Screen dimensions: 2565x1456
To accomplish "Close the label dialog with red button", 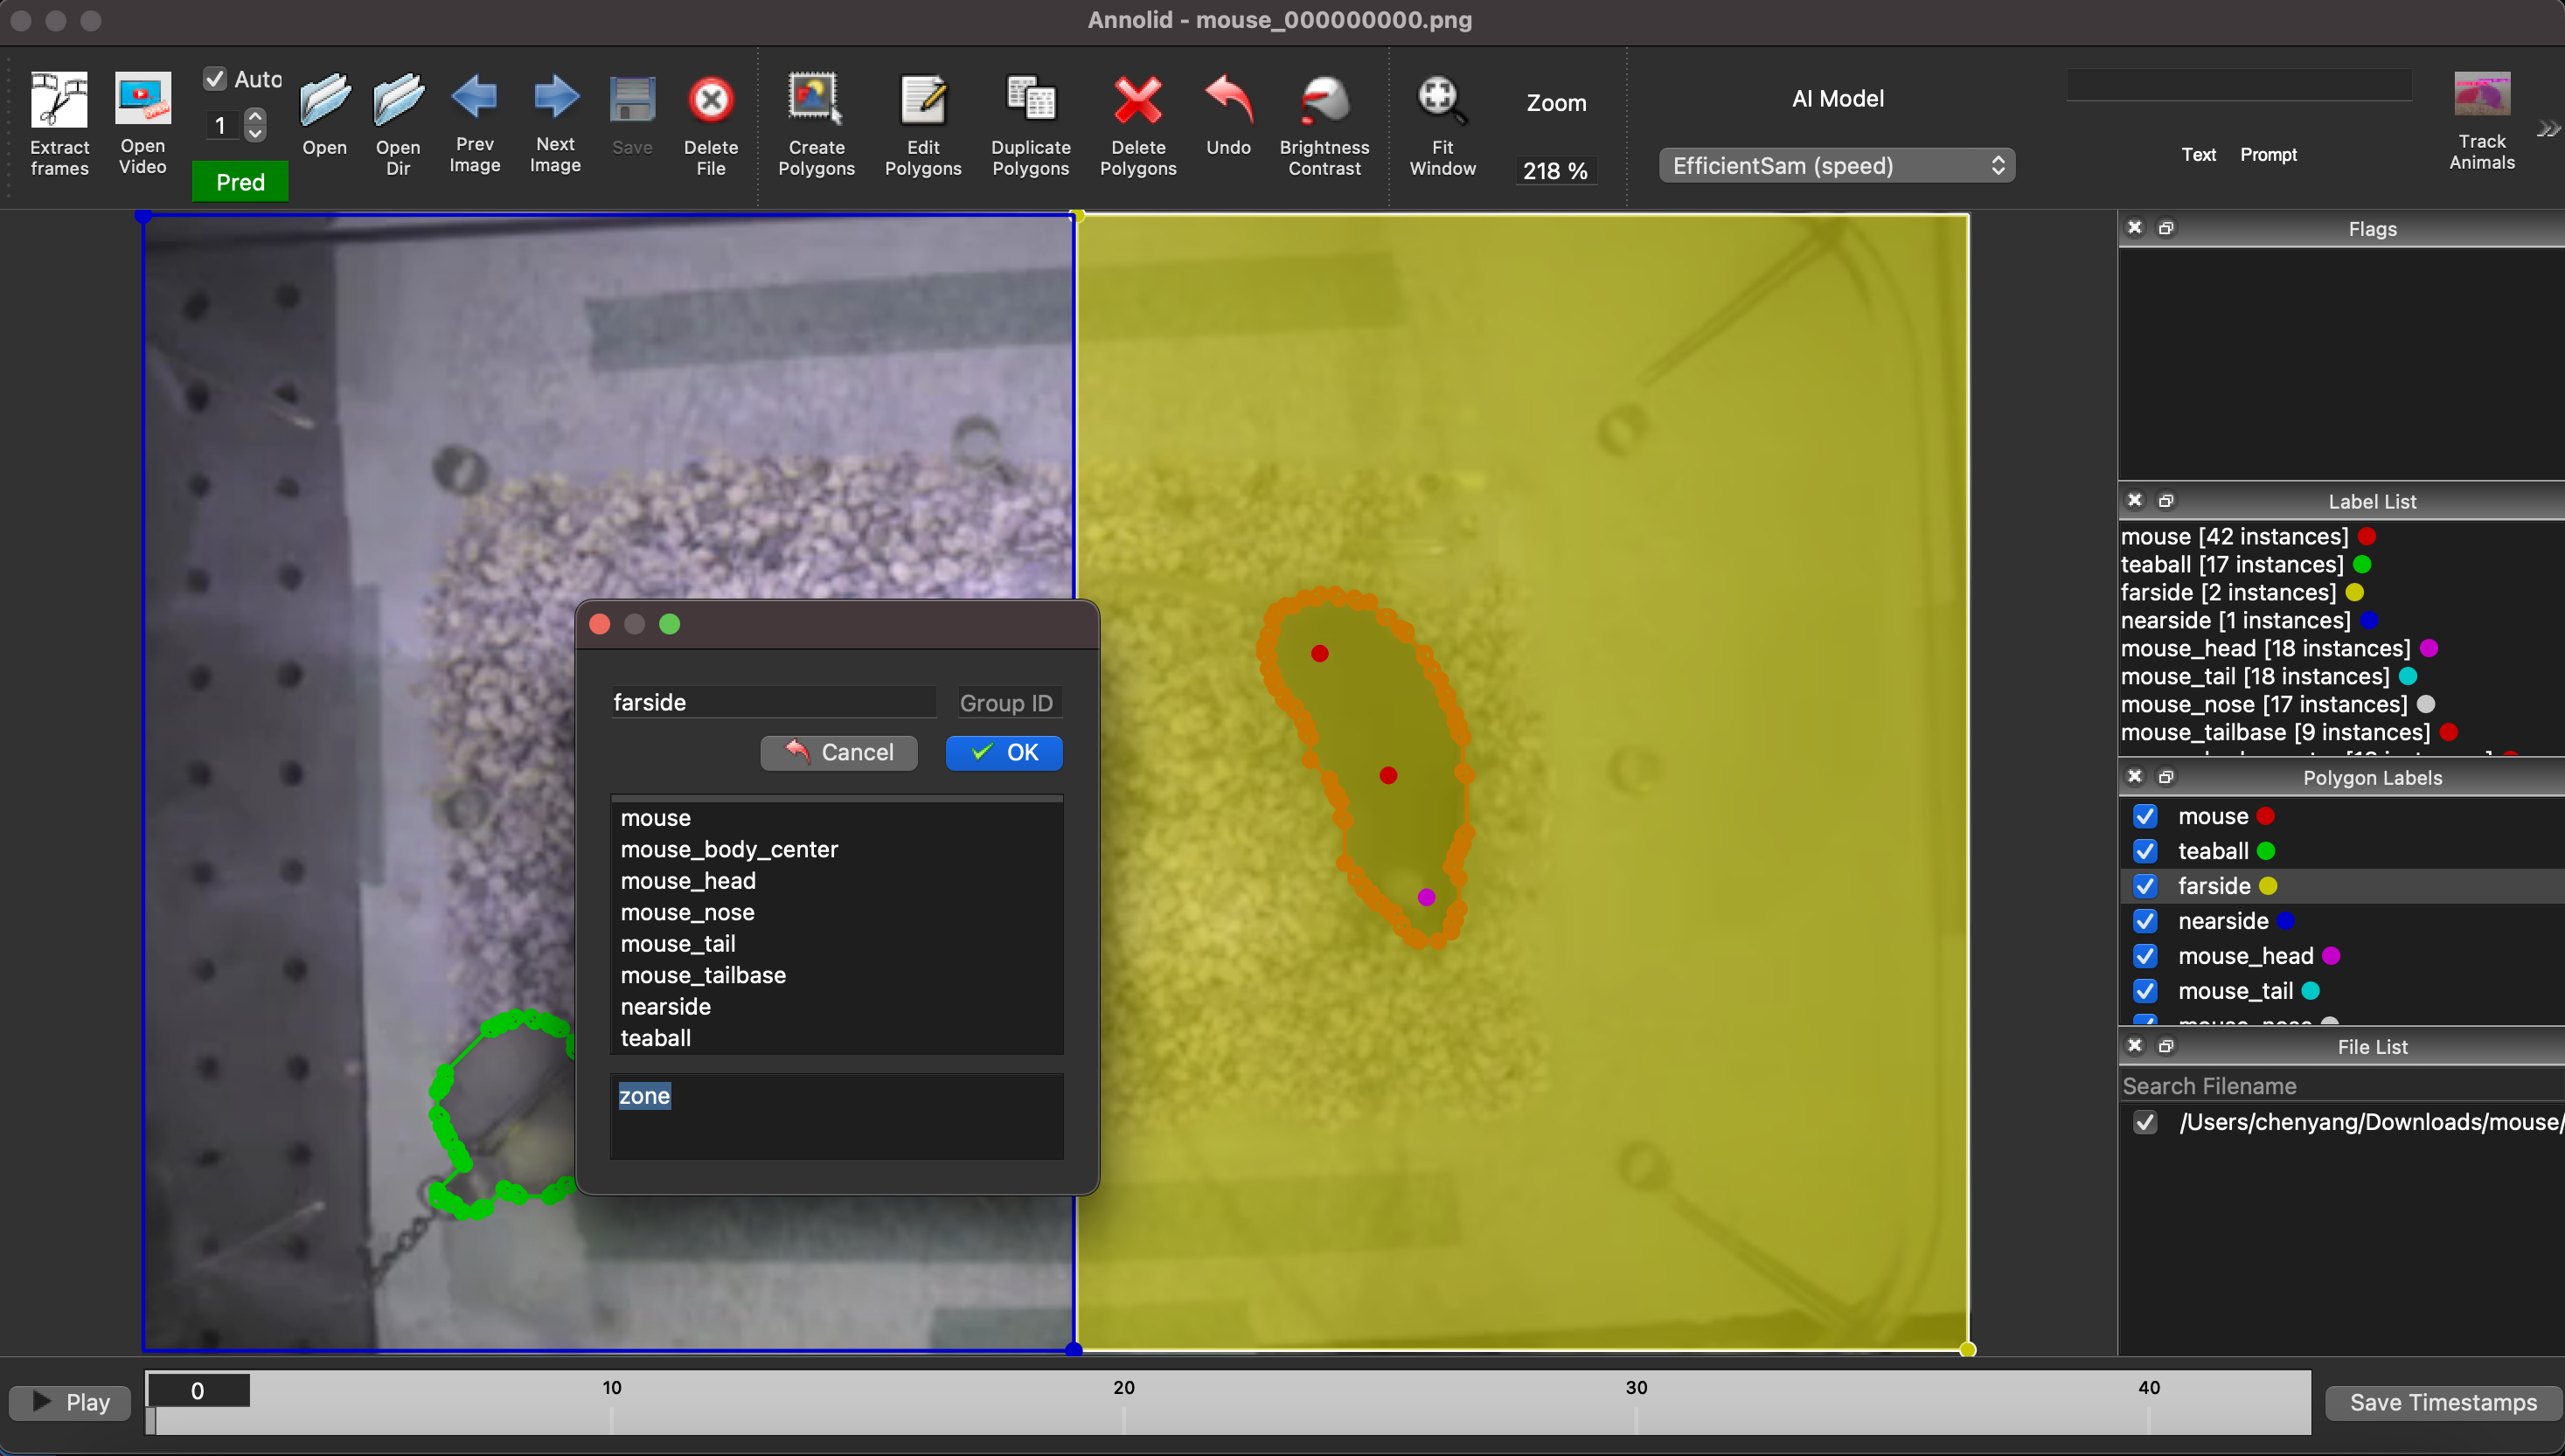I will click(600, 624).
